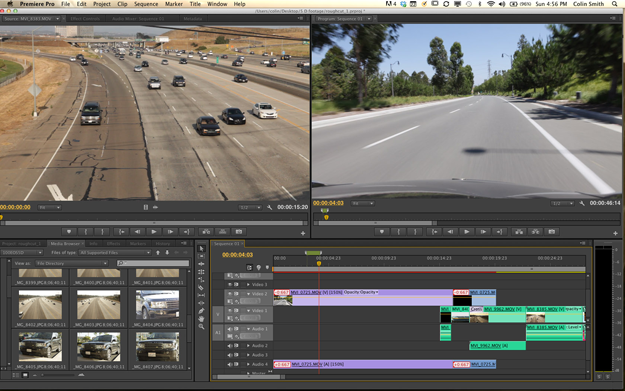Click Overwrite button in Source monitor
Screen dimensions: 625x391
(222, 232)
